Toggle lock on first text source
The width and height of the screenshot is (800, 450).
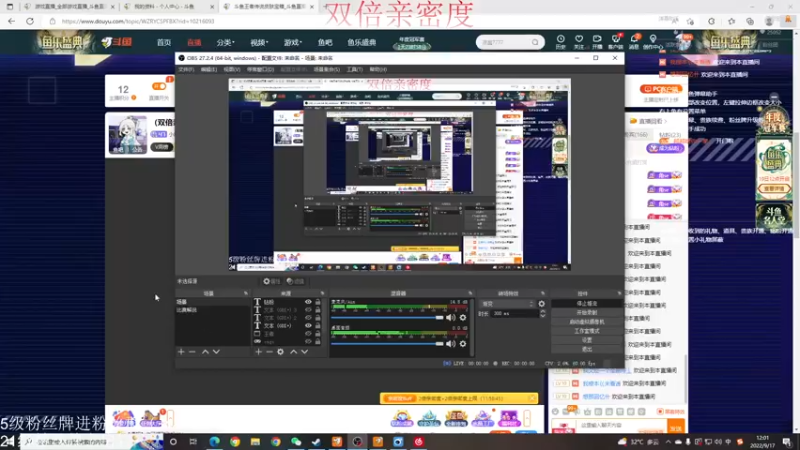[318, 302]
